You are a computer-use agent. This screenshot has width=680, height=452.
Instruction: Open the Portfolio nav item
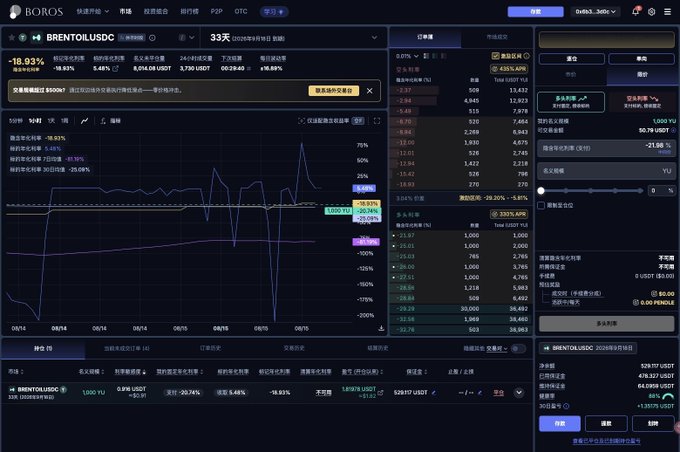pyautogui.click(x=156, y=12)
